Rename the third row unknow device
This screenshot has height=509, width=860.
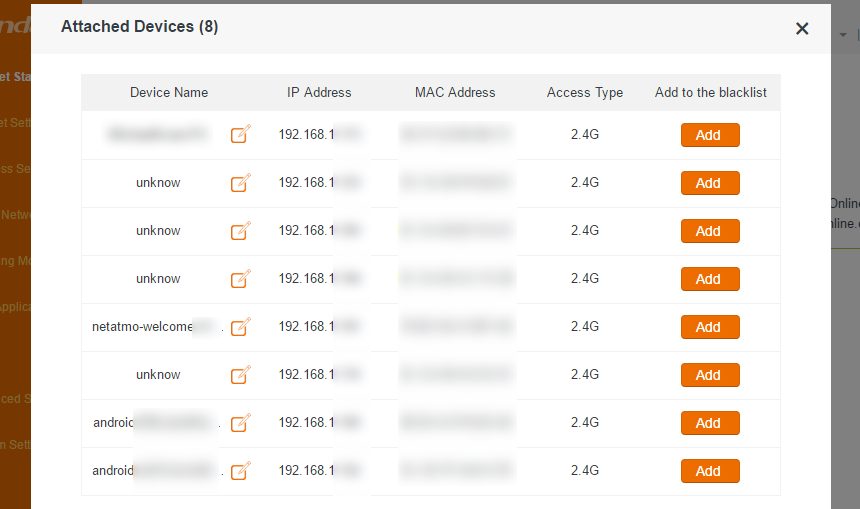point(240,230)
